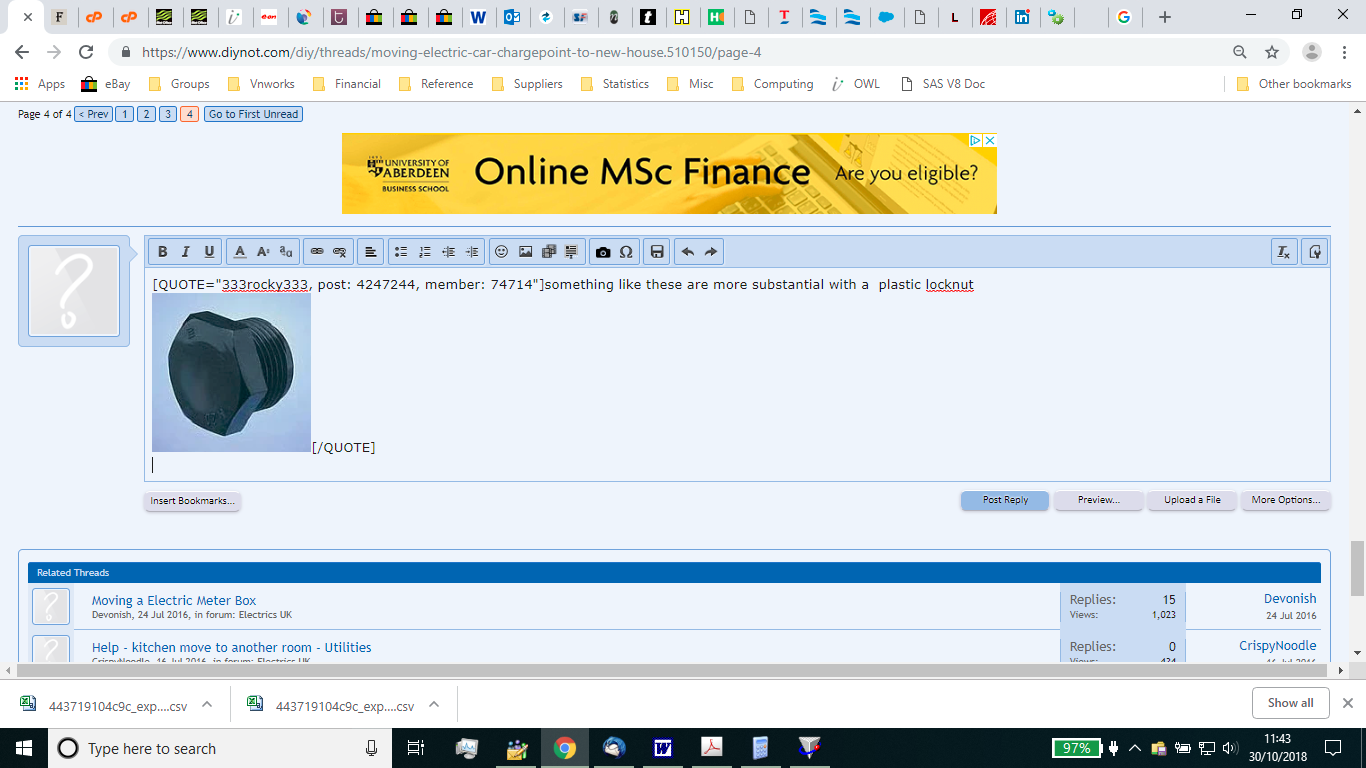Image resolution: width=1366 pixels, height=768 pixels.
Task: Open the text color picker
Action: coord(240,252)
